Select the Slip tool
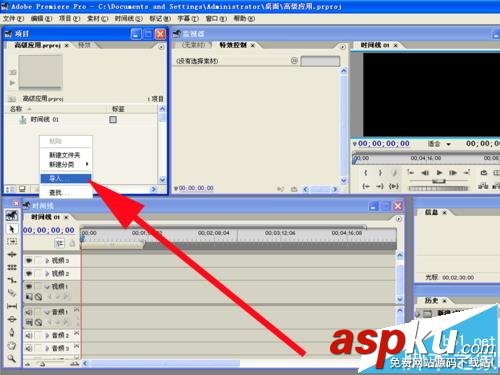500x375 pixels. pos(12,306)
